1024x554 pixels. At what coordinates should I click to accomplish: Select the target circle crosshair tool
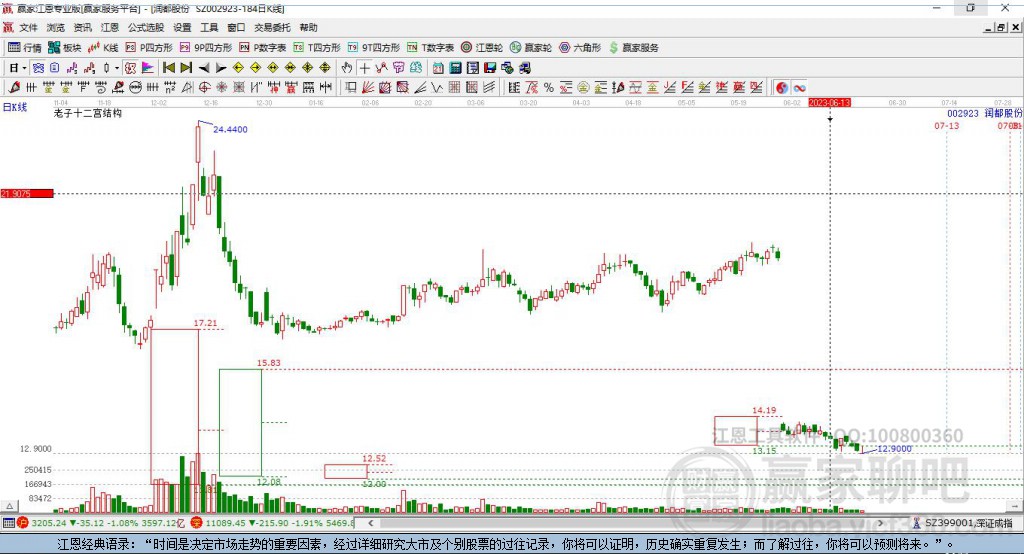(204, 88)
